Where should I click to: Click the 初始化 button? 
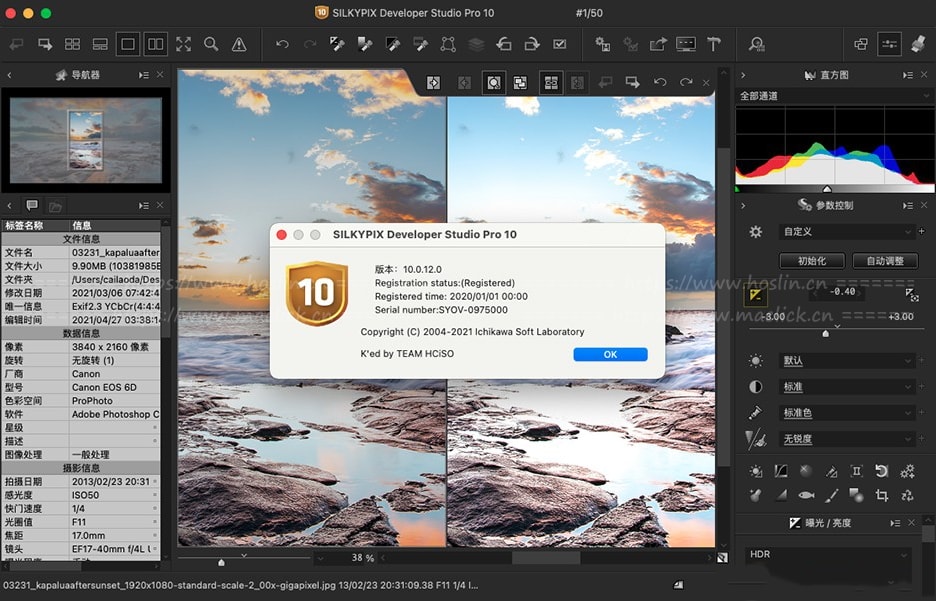click(811, 261)
